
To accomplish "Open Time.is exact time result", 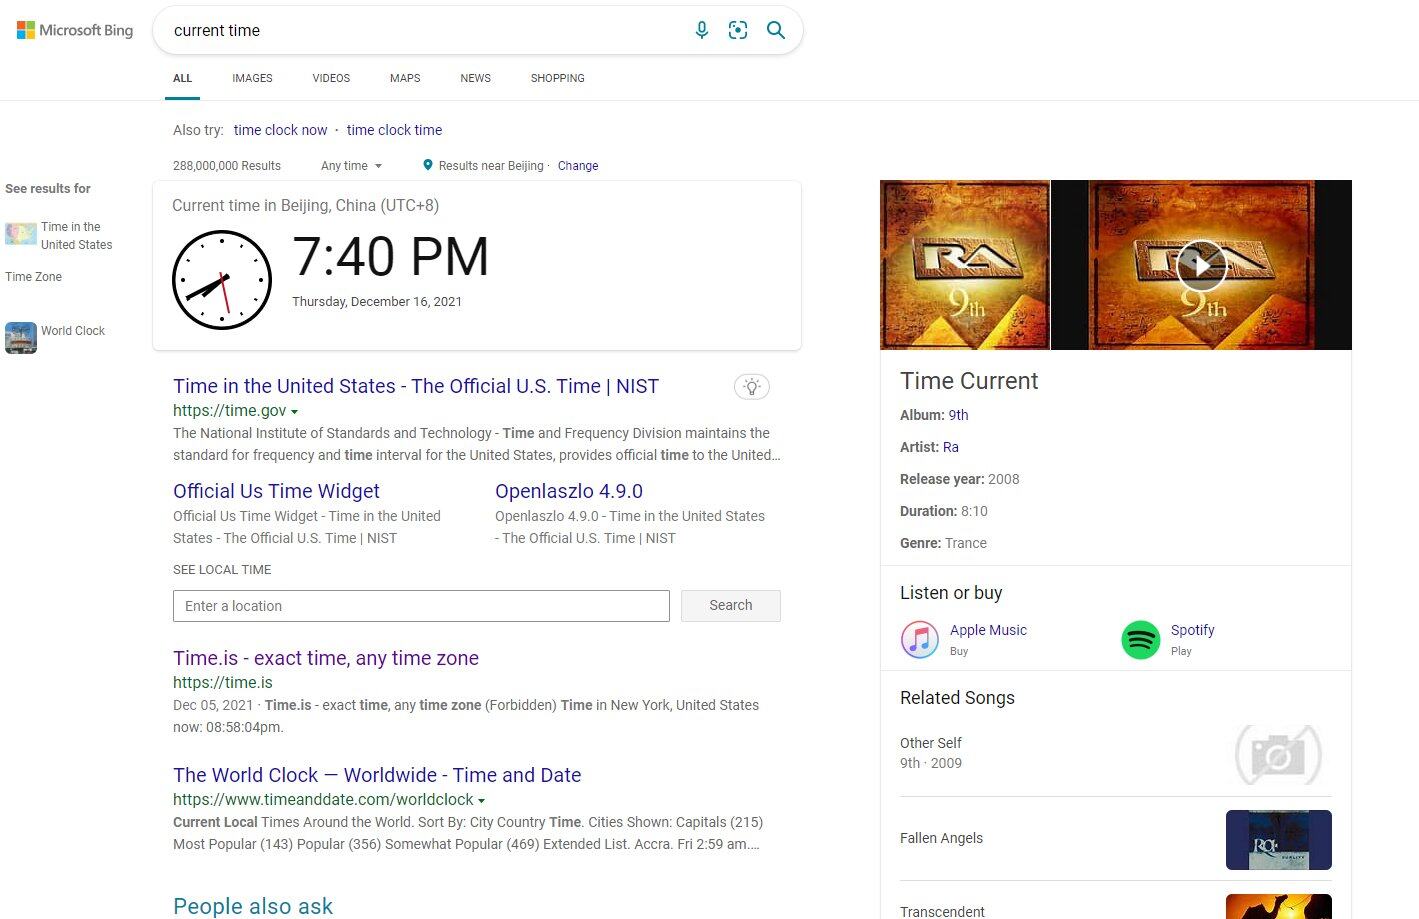I will [326, 658].
